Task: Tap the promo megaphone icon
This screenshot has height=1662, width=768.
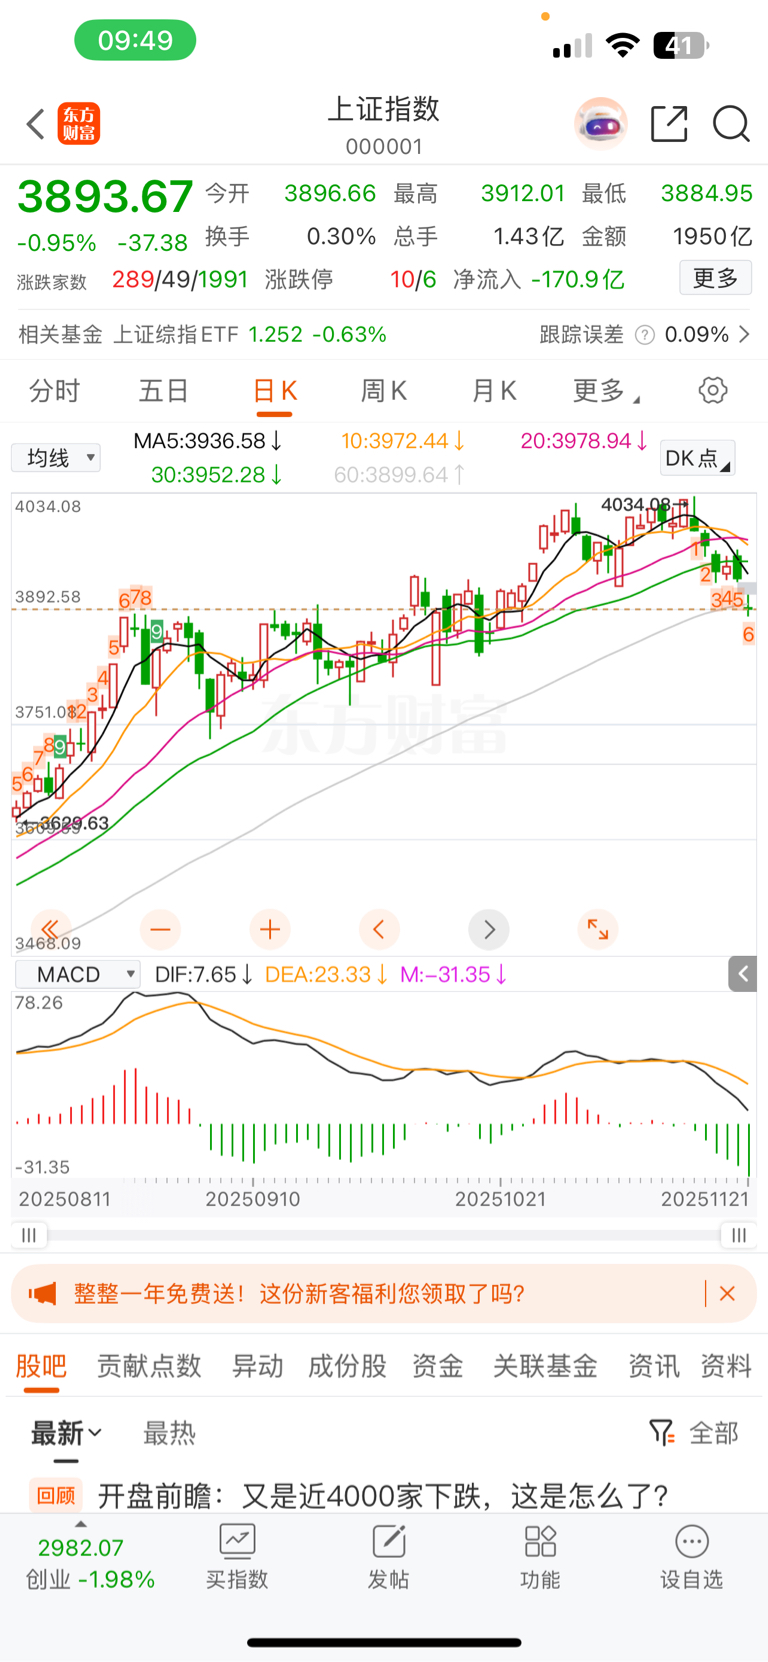Action: (x=42, y=1294)
